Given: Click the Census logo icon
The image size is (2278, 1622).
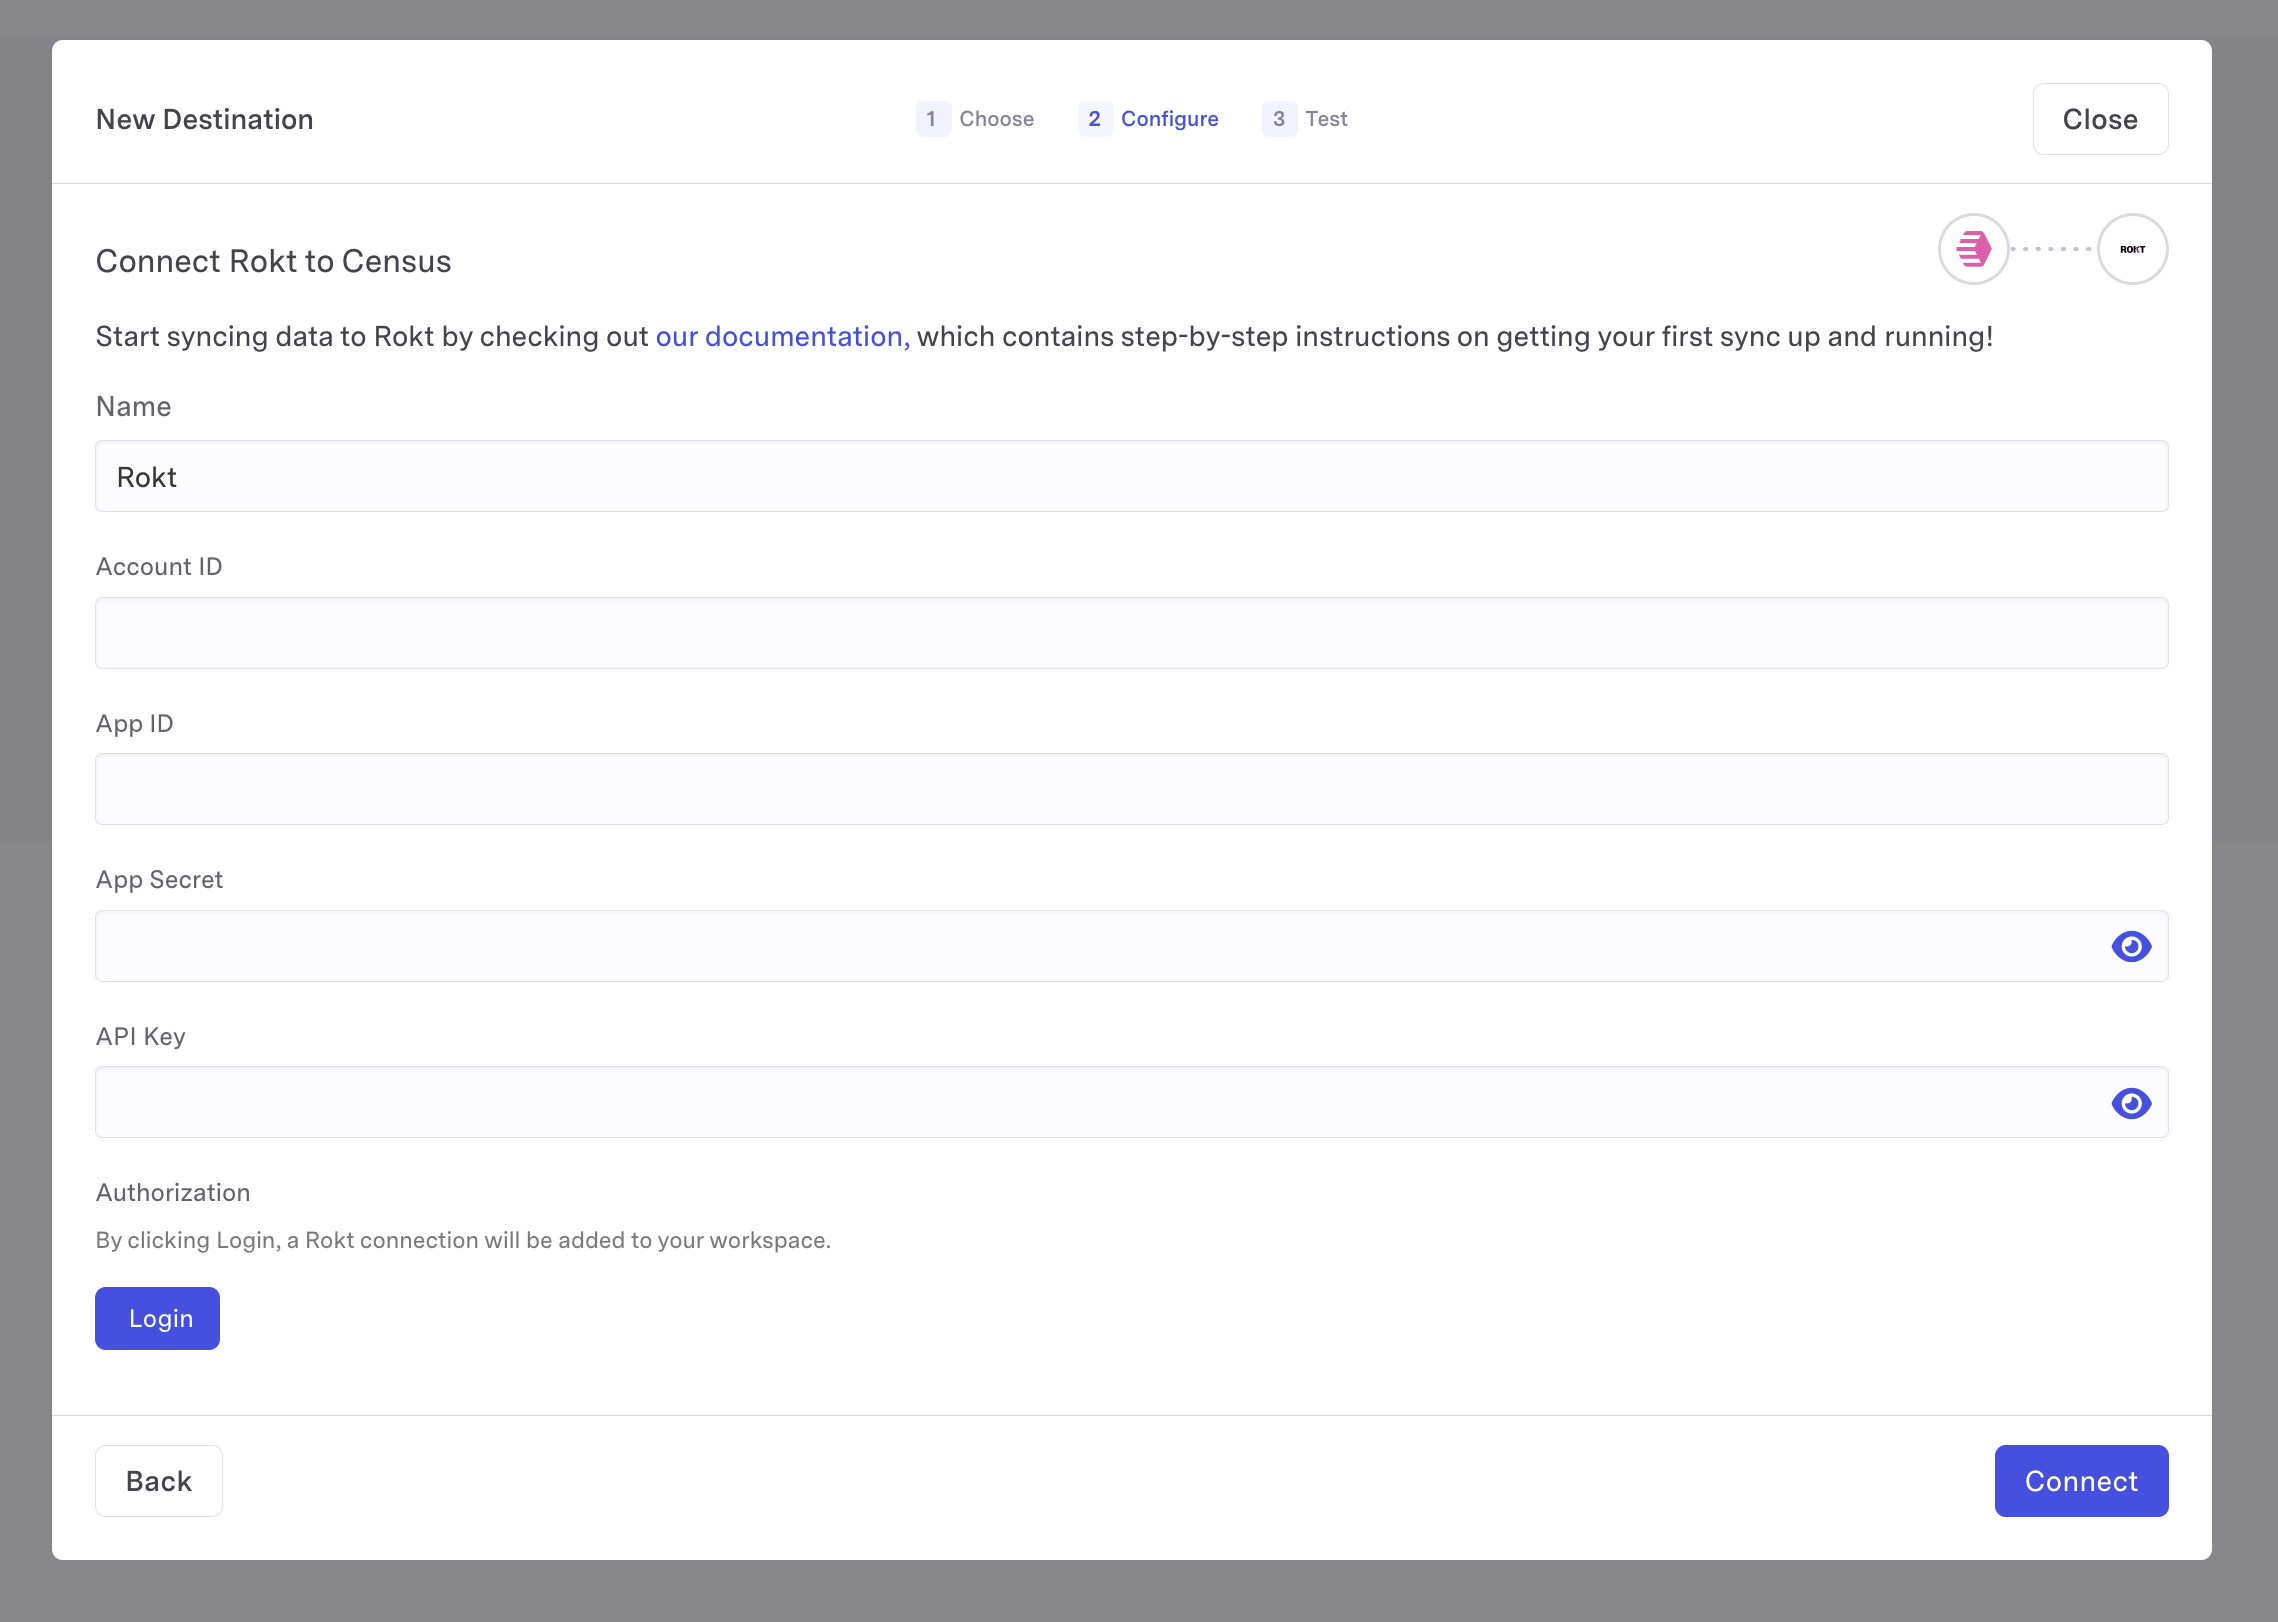Looking at the screenshot, I should (1973, 249).
